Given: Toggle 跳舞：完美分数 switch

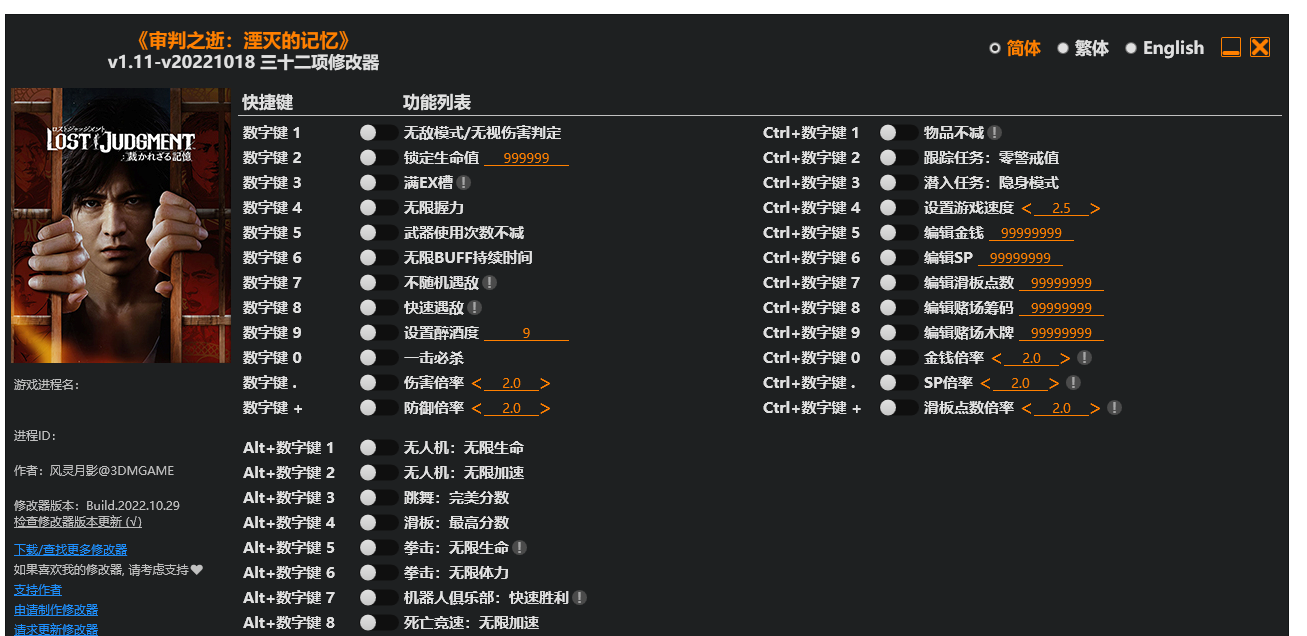Looking at the screenshot, I should pyautogui.click(x=378, y=498).
